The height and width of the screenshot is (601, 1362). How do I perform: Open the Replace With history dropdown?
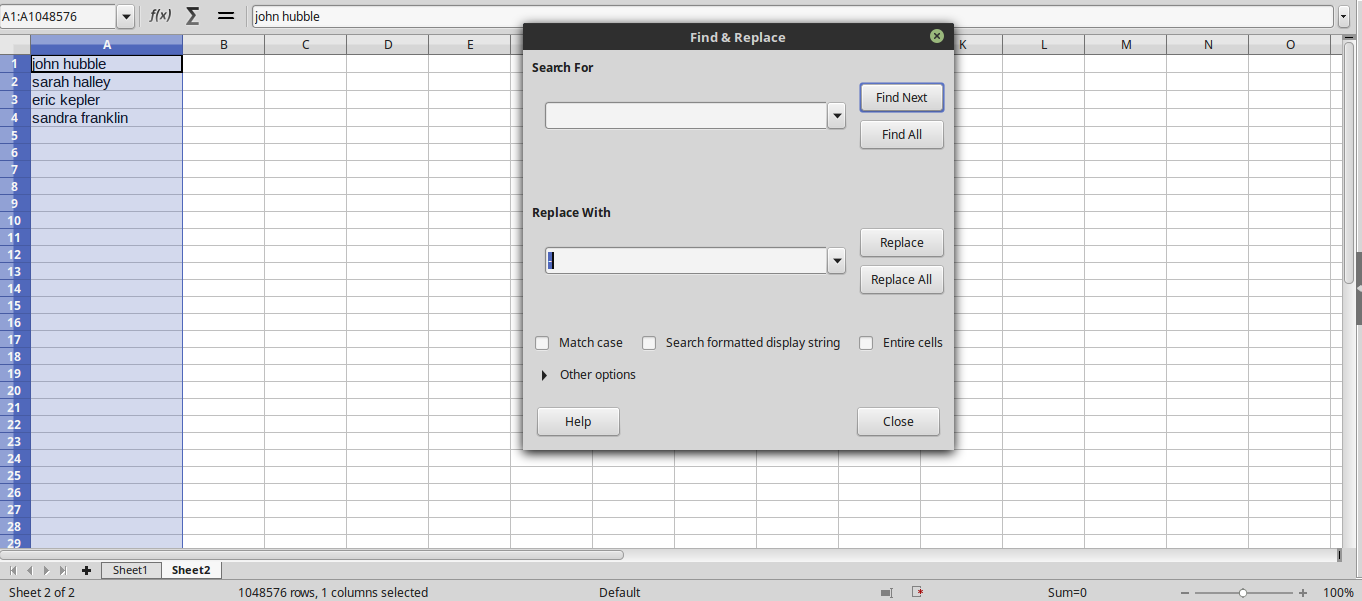(836, 261)
